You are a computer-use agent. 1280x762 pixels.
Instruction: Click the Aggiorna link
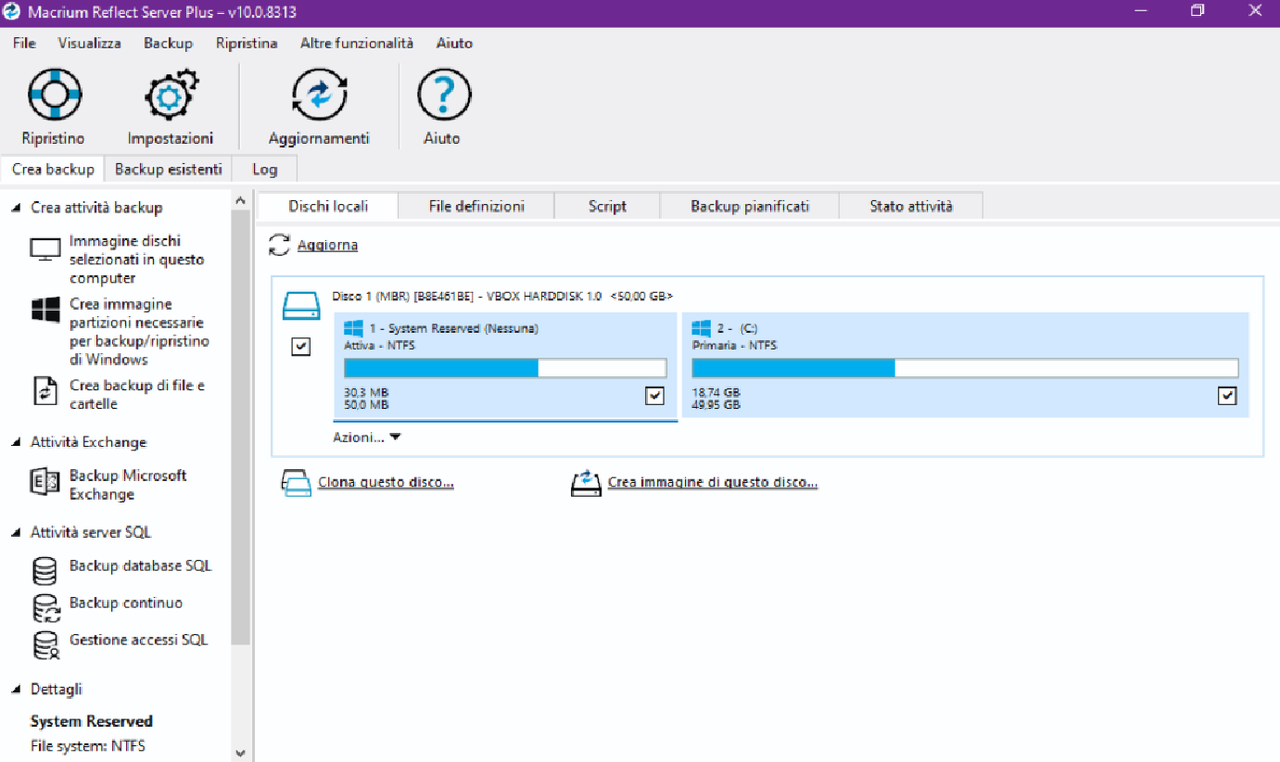(327, 245)
